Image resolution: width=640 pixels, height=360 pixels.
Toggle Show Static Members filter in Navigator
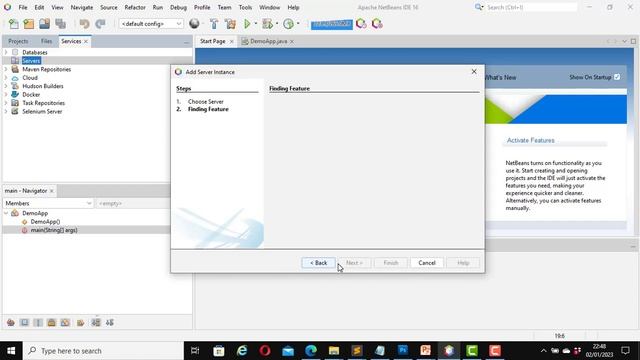(38, 323)
